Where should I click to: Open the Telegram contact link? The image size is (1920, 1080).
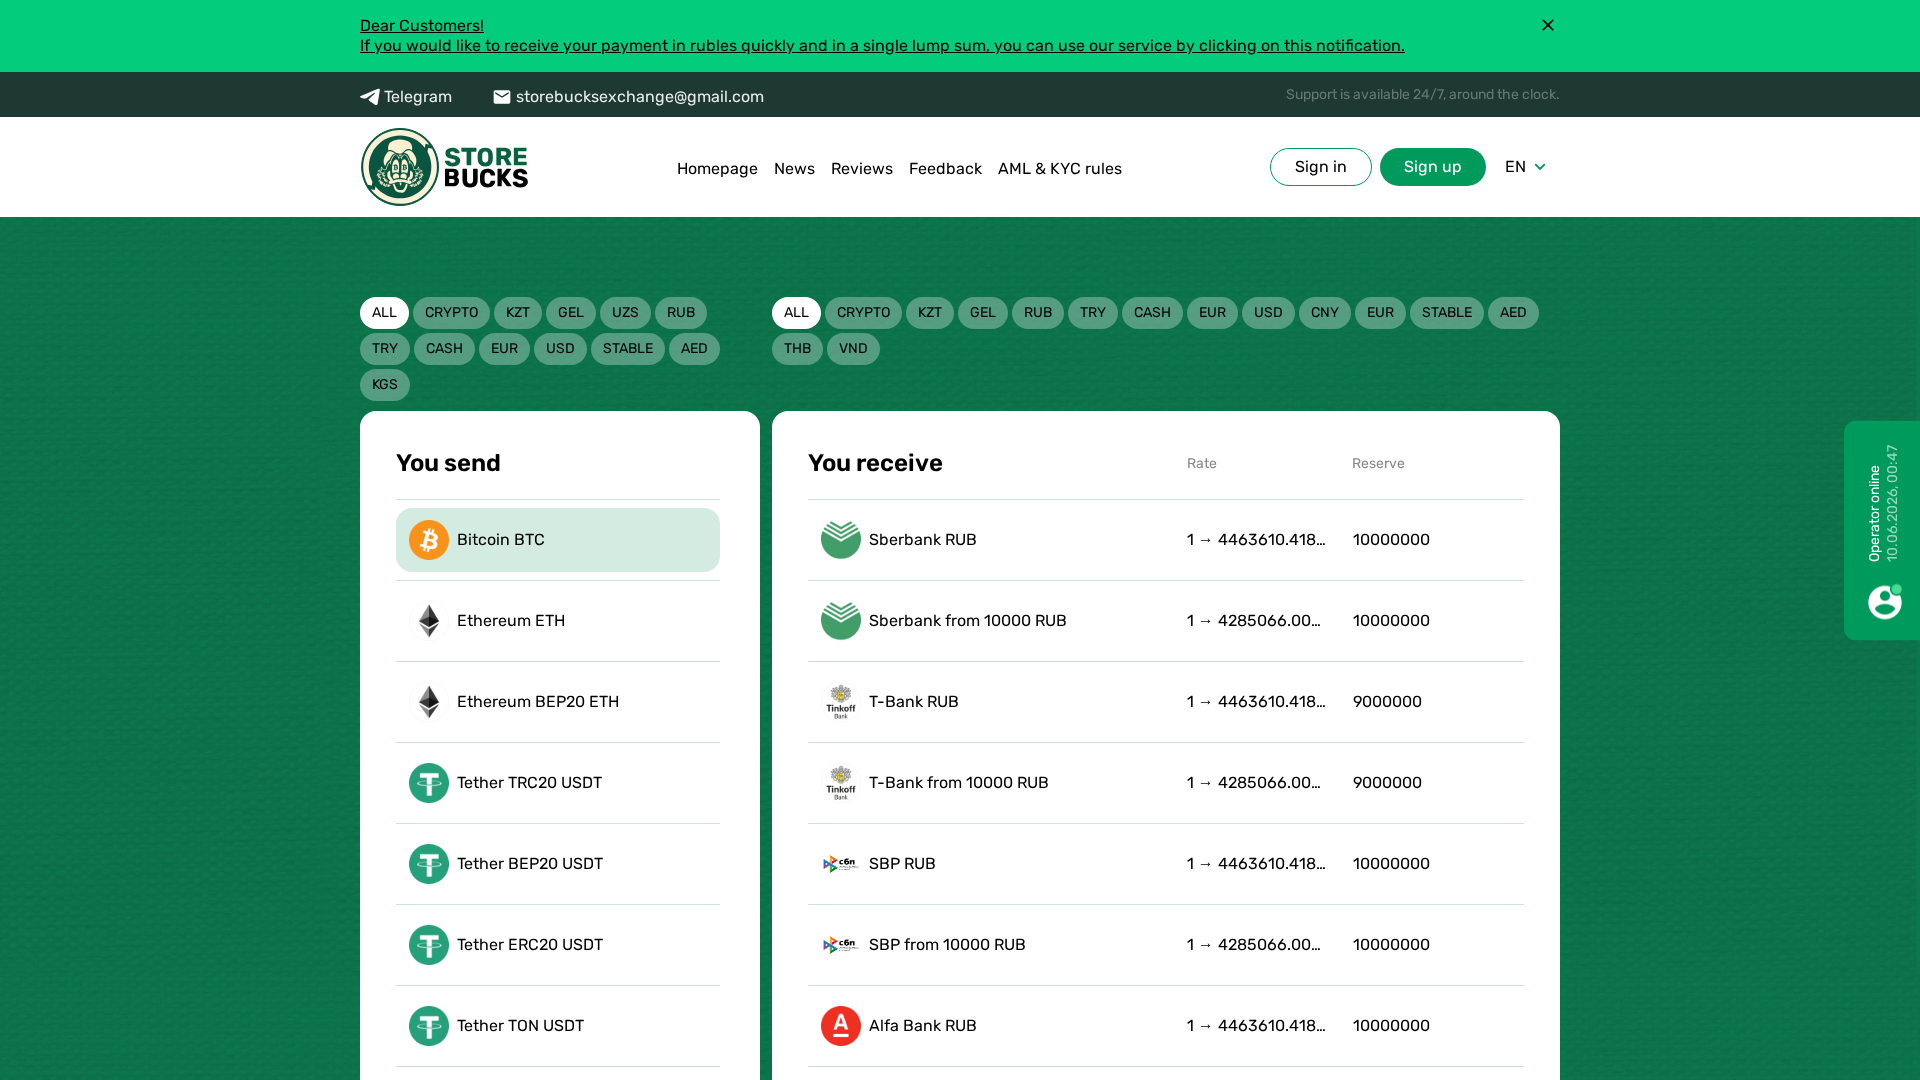pos(406,97)
